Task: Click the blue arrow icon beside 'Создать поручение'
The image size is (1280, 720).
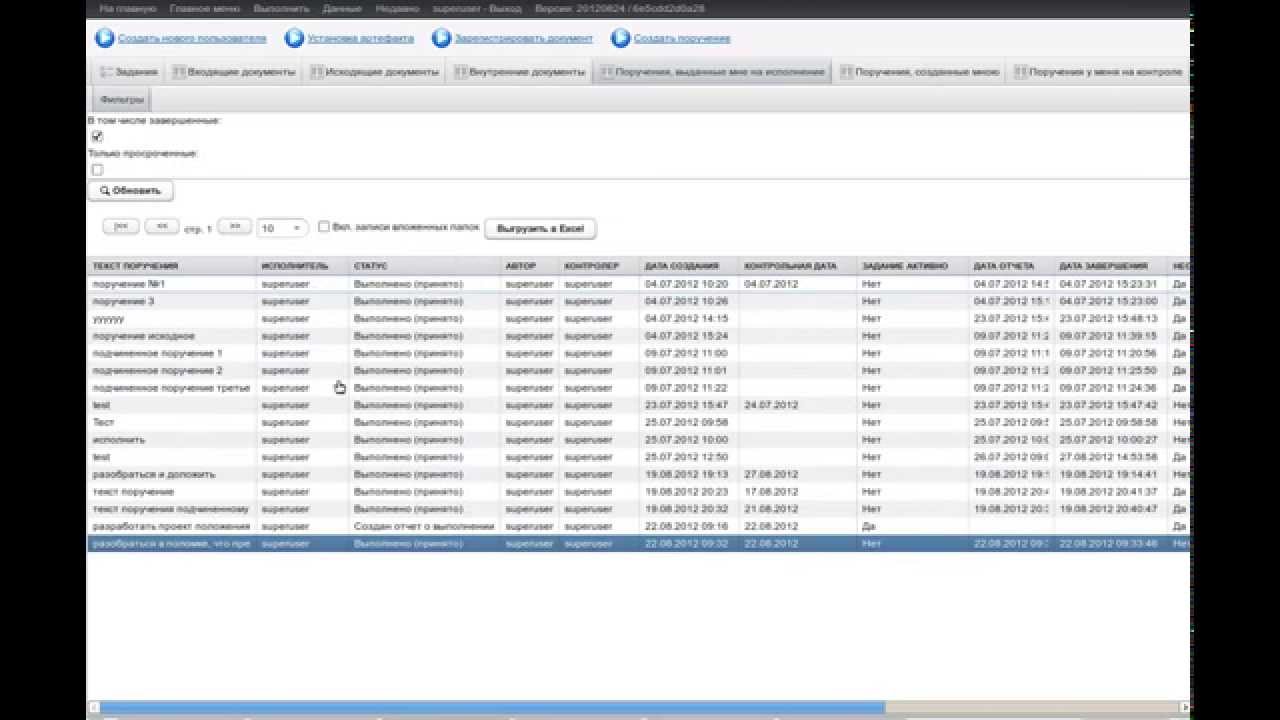Action: click(621, 38)
